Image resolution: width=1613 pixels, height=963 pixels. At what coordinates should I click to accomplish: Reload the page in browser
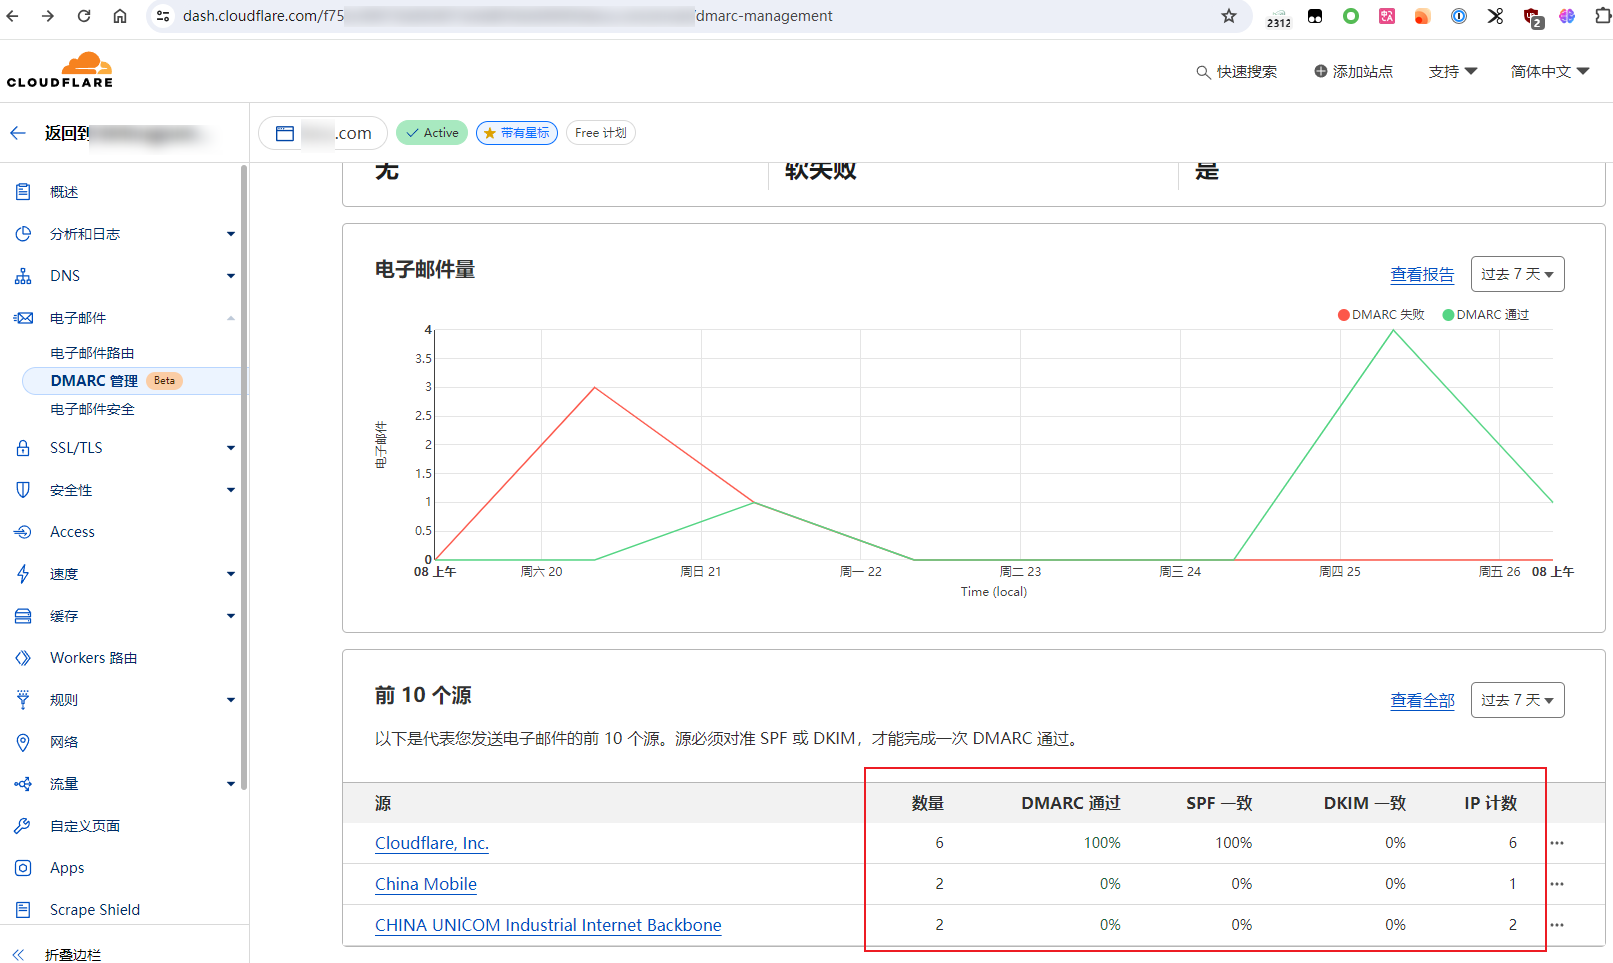[84, 16]
